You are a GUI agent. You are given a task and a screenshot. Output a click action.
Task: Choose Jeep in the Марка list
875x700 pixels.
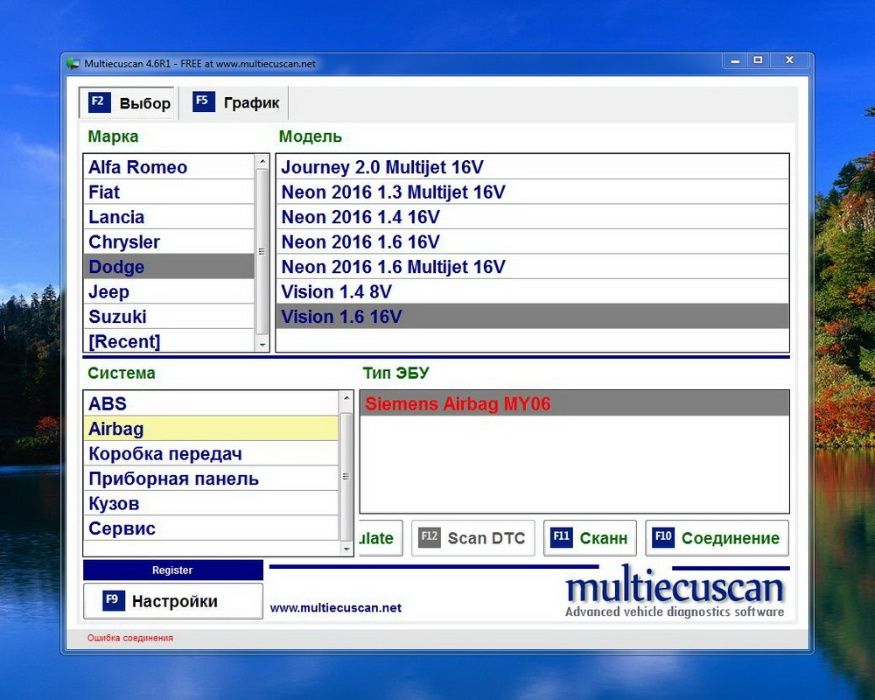[169, 292]
